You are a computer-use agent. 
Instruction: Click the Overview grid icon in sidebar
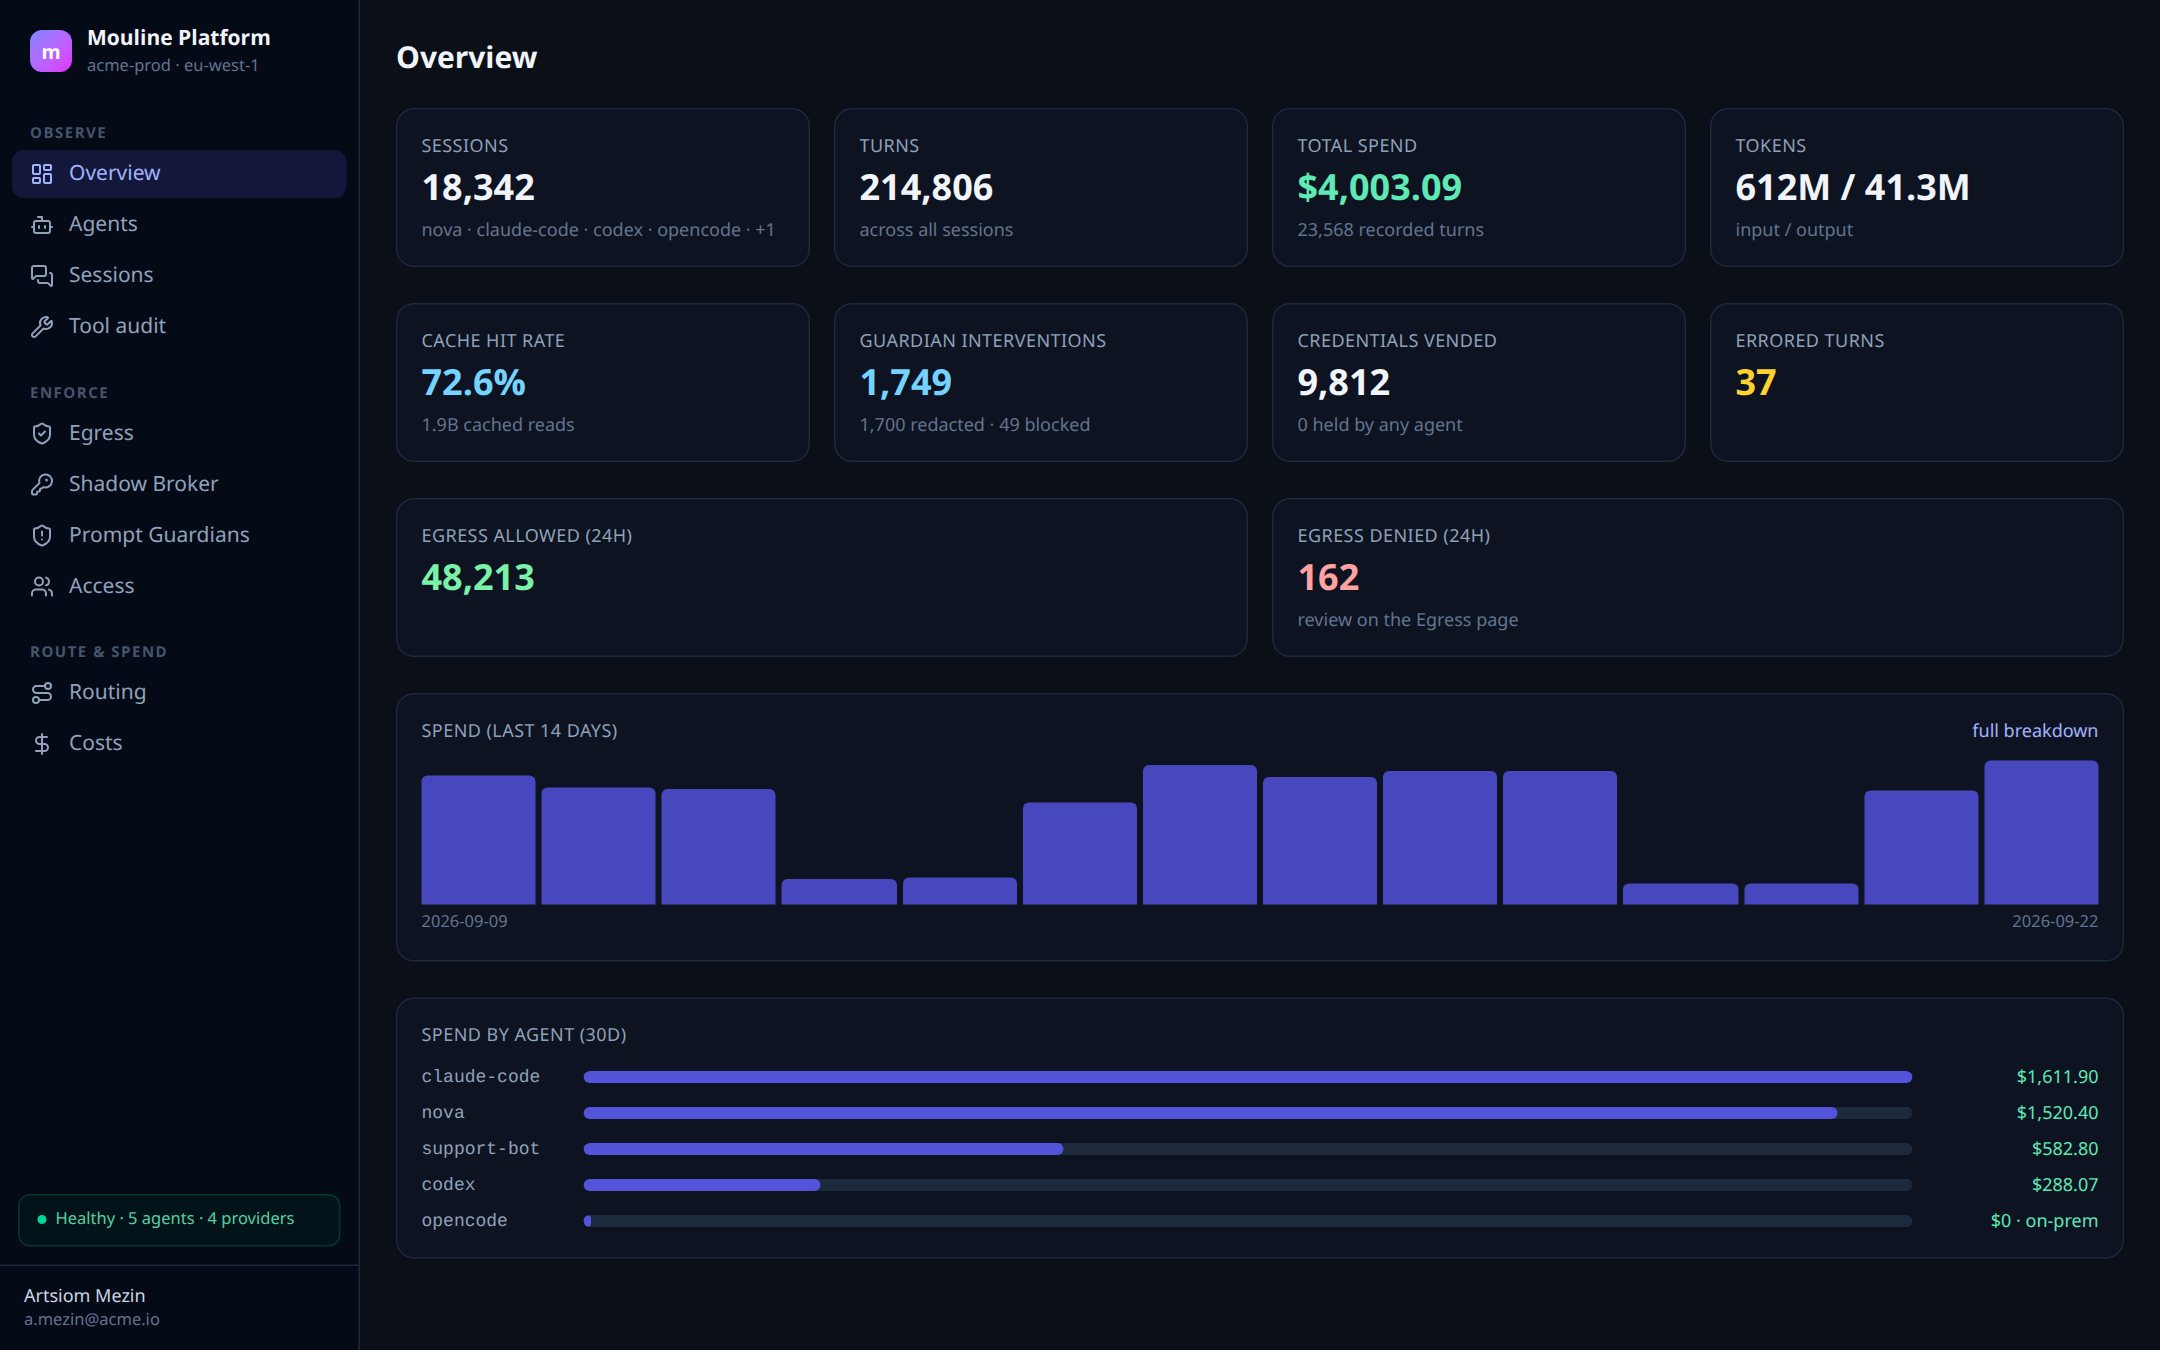(42, 174)
